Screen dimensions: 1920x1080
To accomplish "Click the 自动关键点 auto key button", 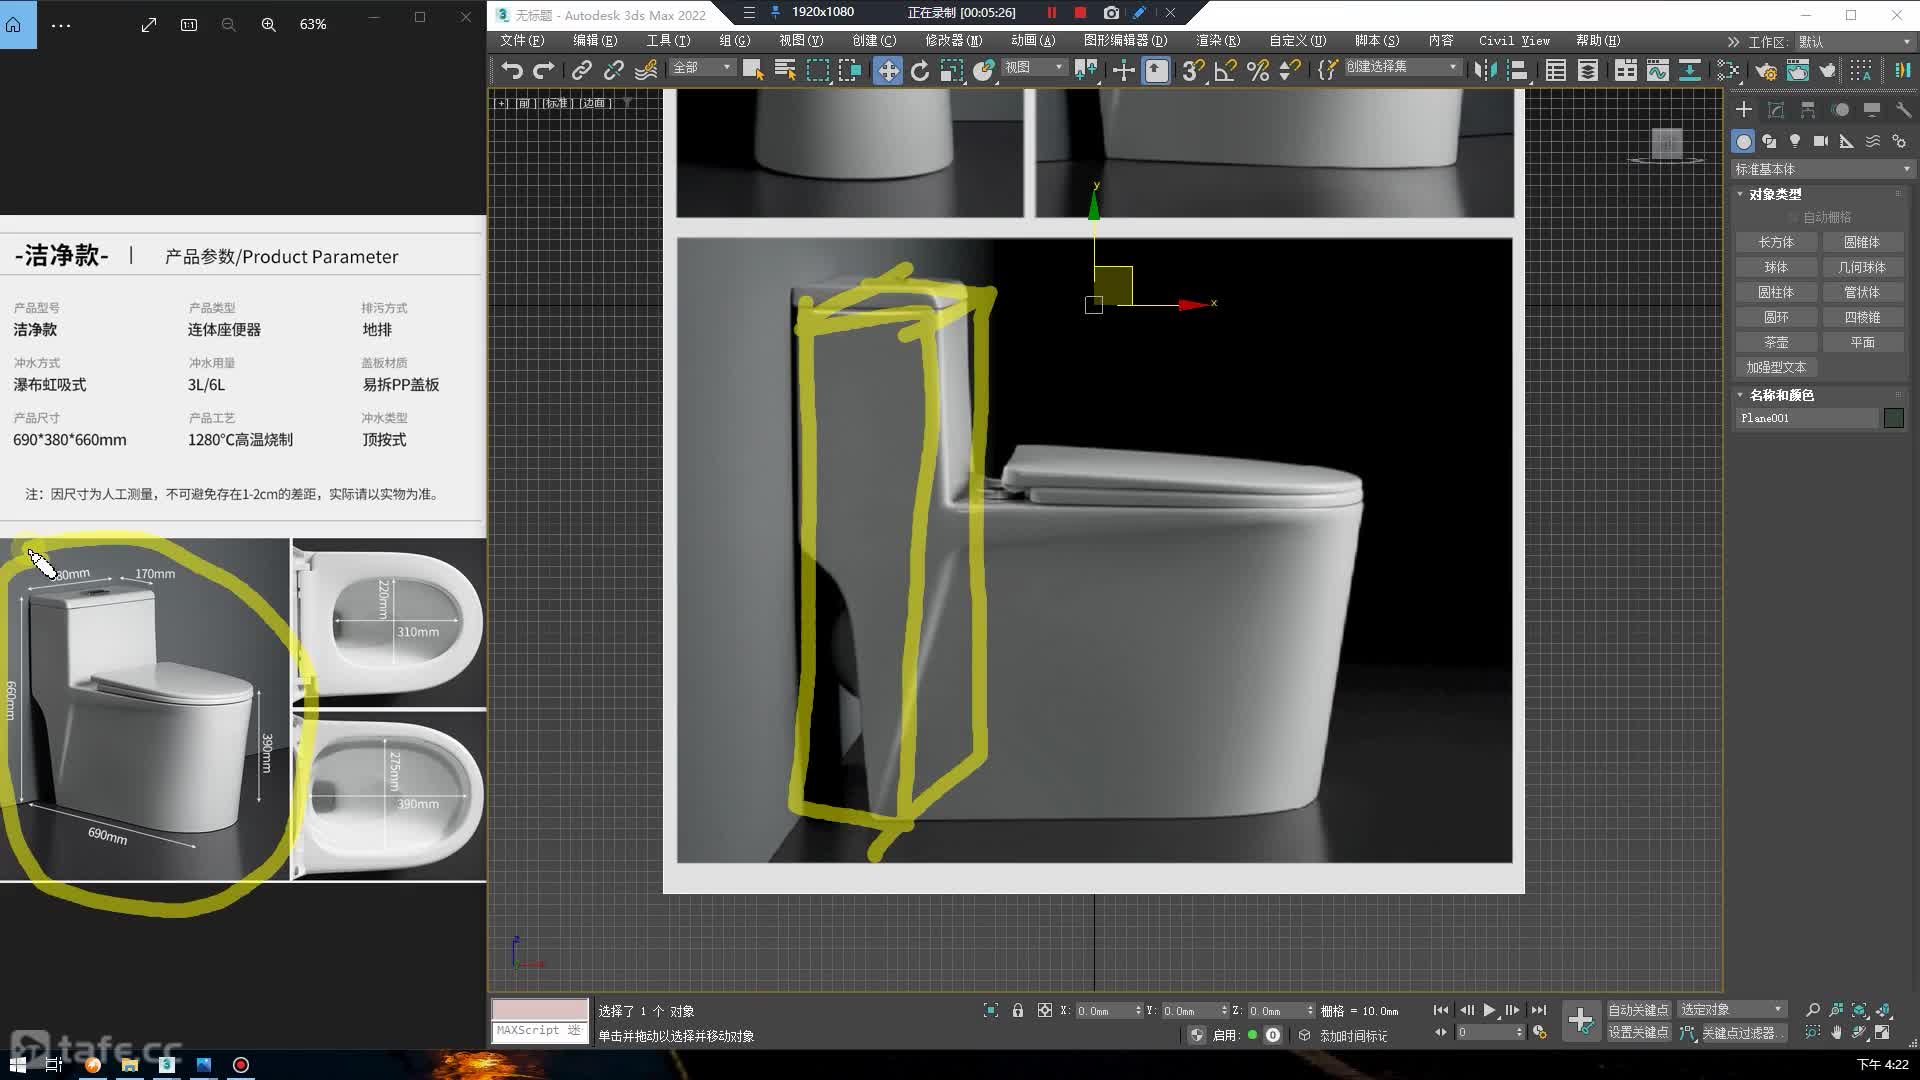I will [1638, 1010].
